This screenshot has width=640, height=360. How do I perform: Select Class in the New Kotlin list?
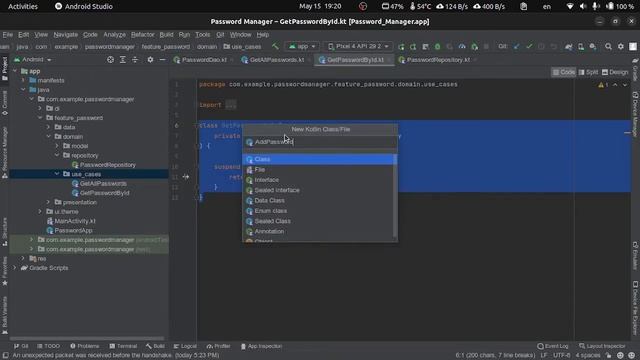tap(319, 159)
